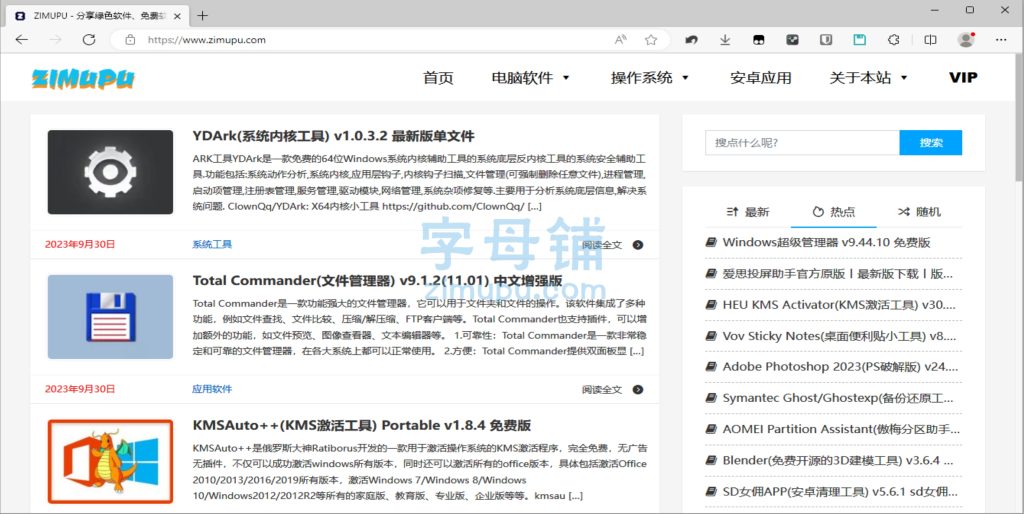Image resolution: width=1024 pixels, height=514 pixels.
Task: Click 阅读全文 for YDArk article
Action: [602, 245]
